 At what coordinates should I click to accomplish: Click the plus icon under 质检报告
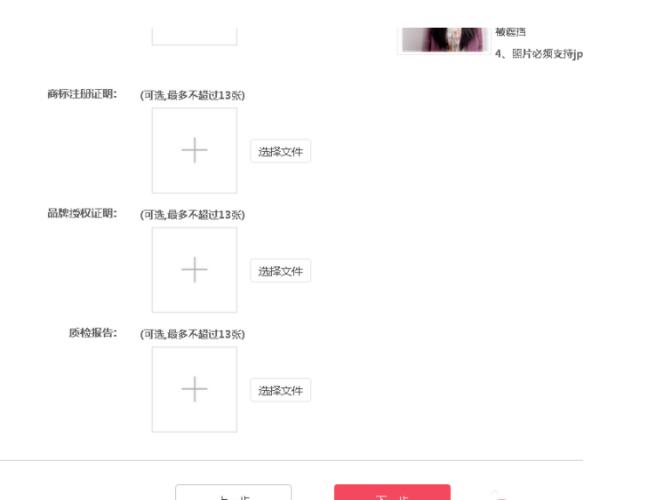(194, 389)
